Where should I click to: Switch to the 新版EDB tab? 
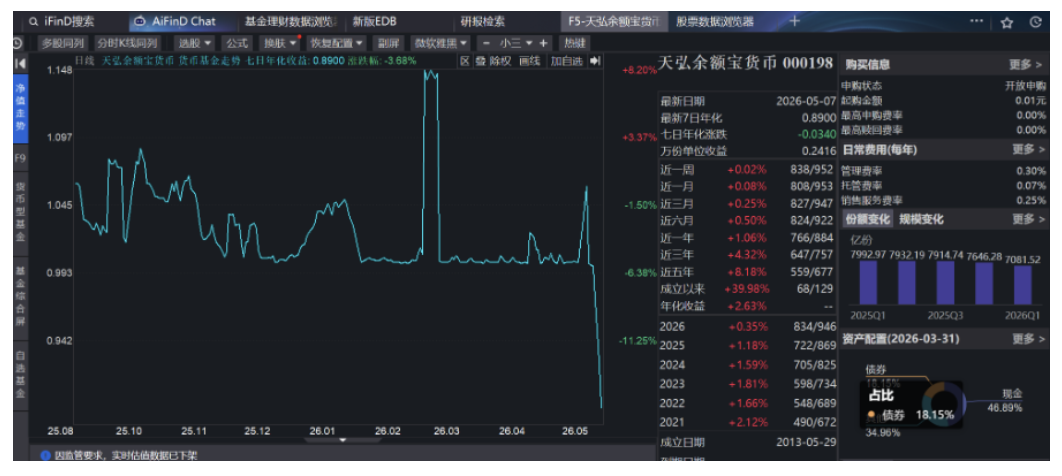pos(374,22)
